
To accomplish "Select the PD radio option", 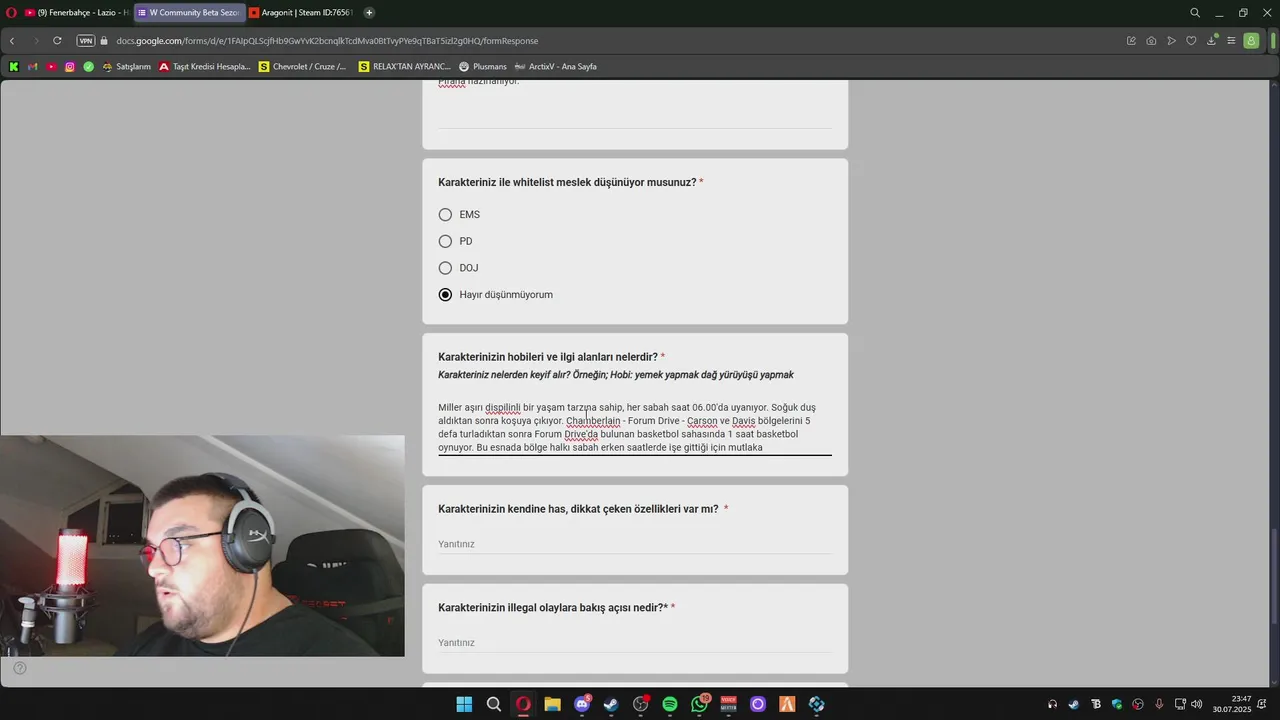I will click(x=445, y=241).
